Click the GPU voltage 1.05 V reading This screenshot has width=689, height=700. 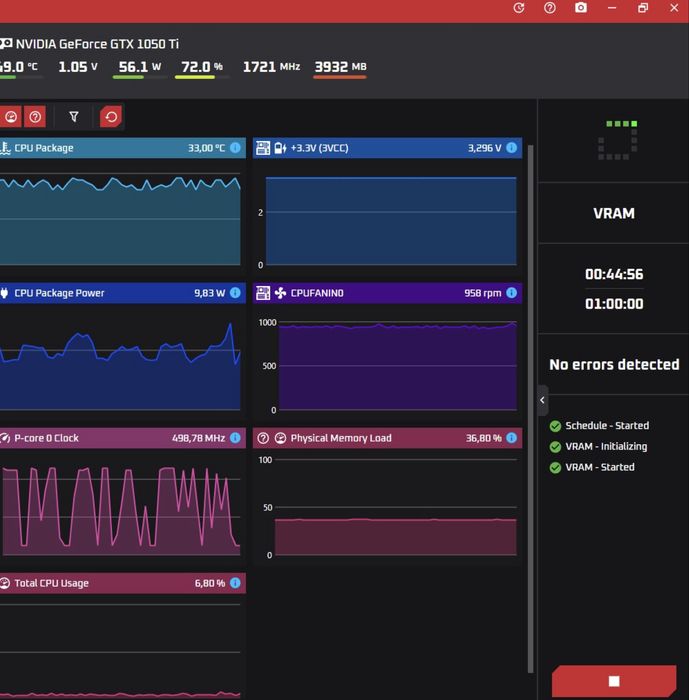pos(78,67)
